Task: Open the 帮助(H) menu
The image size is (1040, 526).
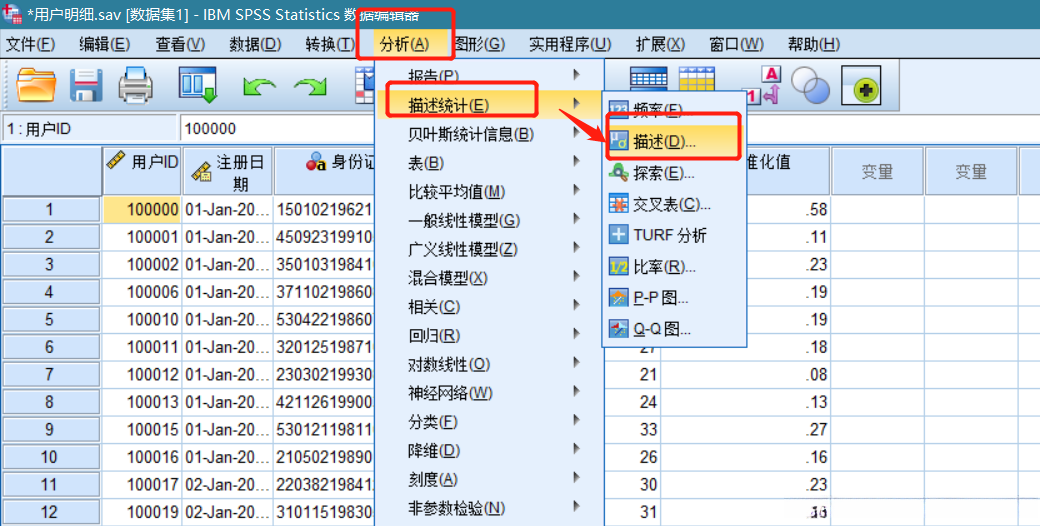Action: [x=813, y=44]
